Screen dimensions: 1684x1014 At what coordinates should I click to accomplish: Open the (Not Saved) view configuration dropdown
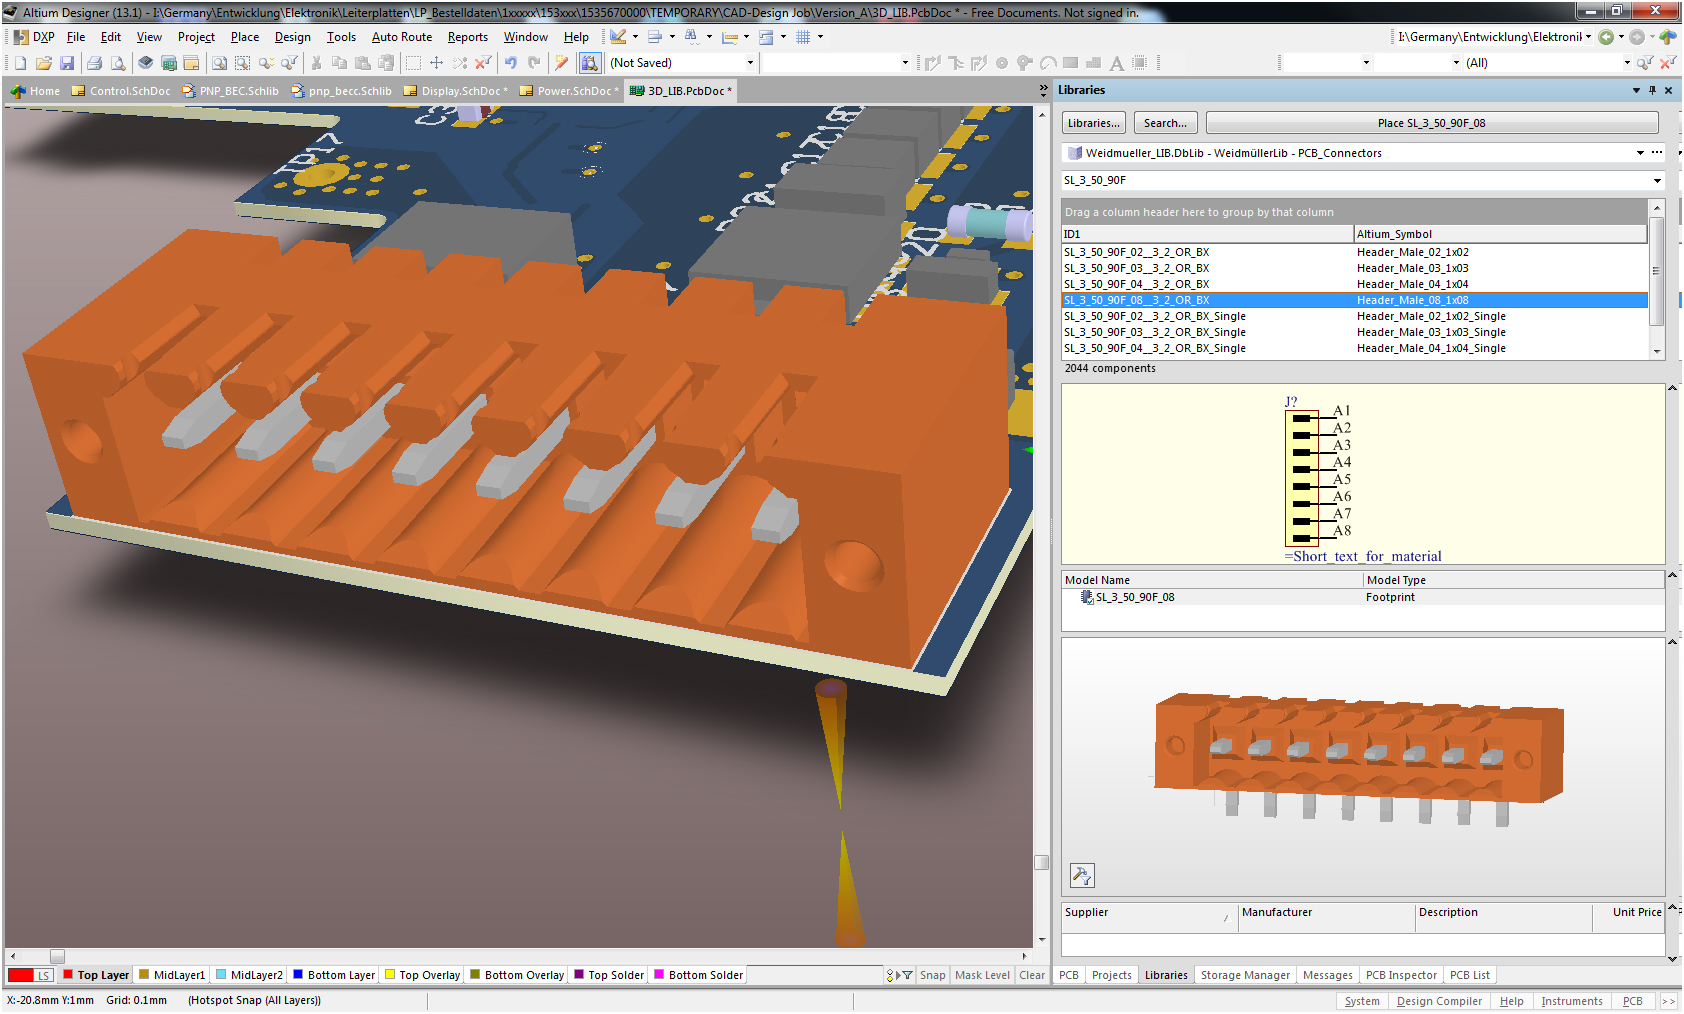[750, 63]
